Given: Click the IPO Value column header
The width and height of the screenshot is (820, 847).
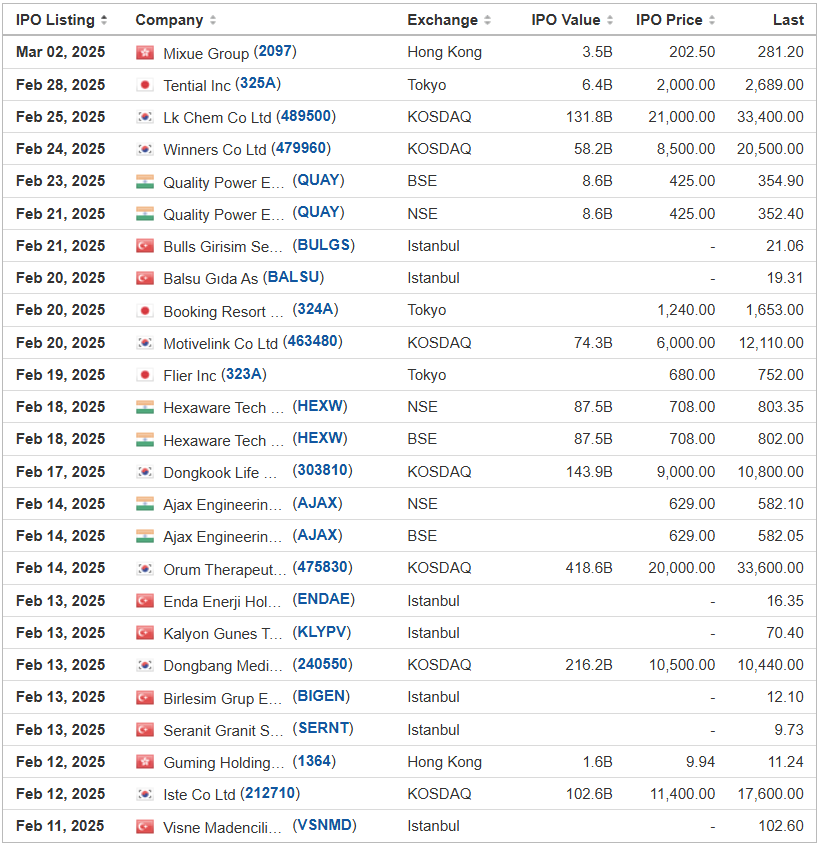Looking at the screenshot, I should (x=566, y=20).
